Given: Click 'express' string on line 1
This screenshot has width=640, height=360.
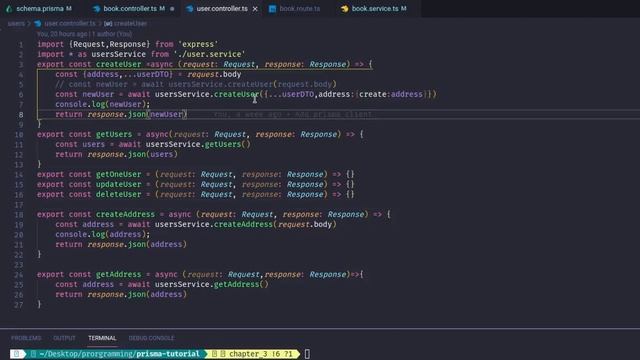Looking at the screenshot, I should [198, 44].
